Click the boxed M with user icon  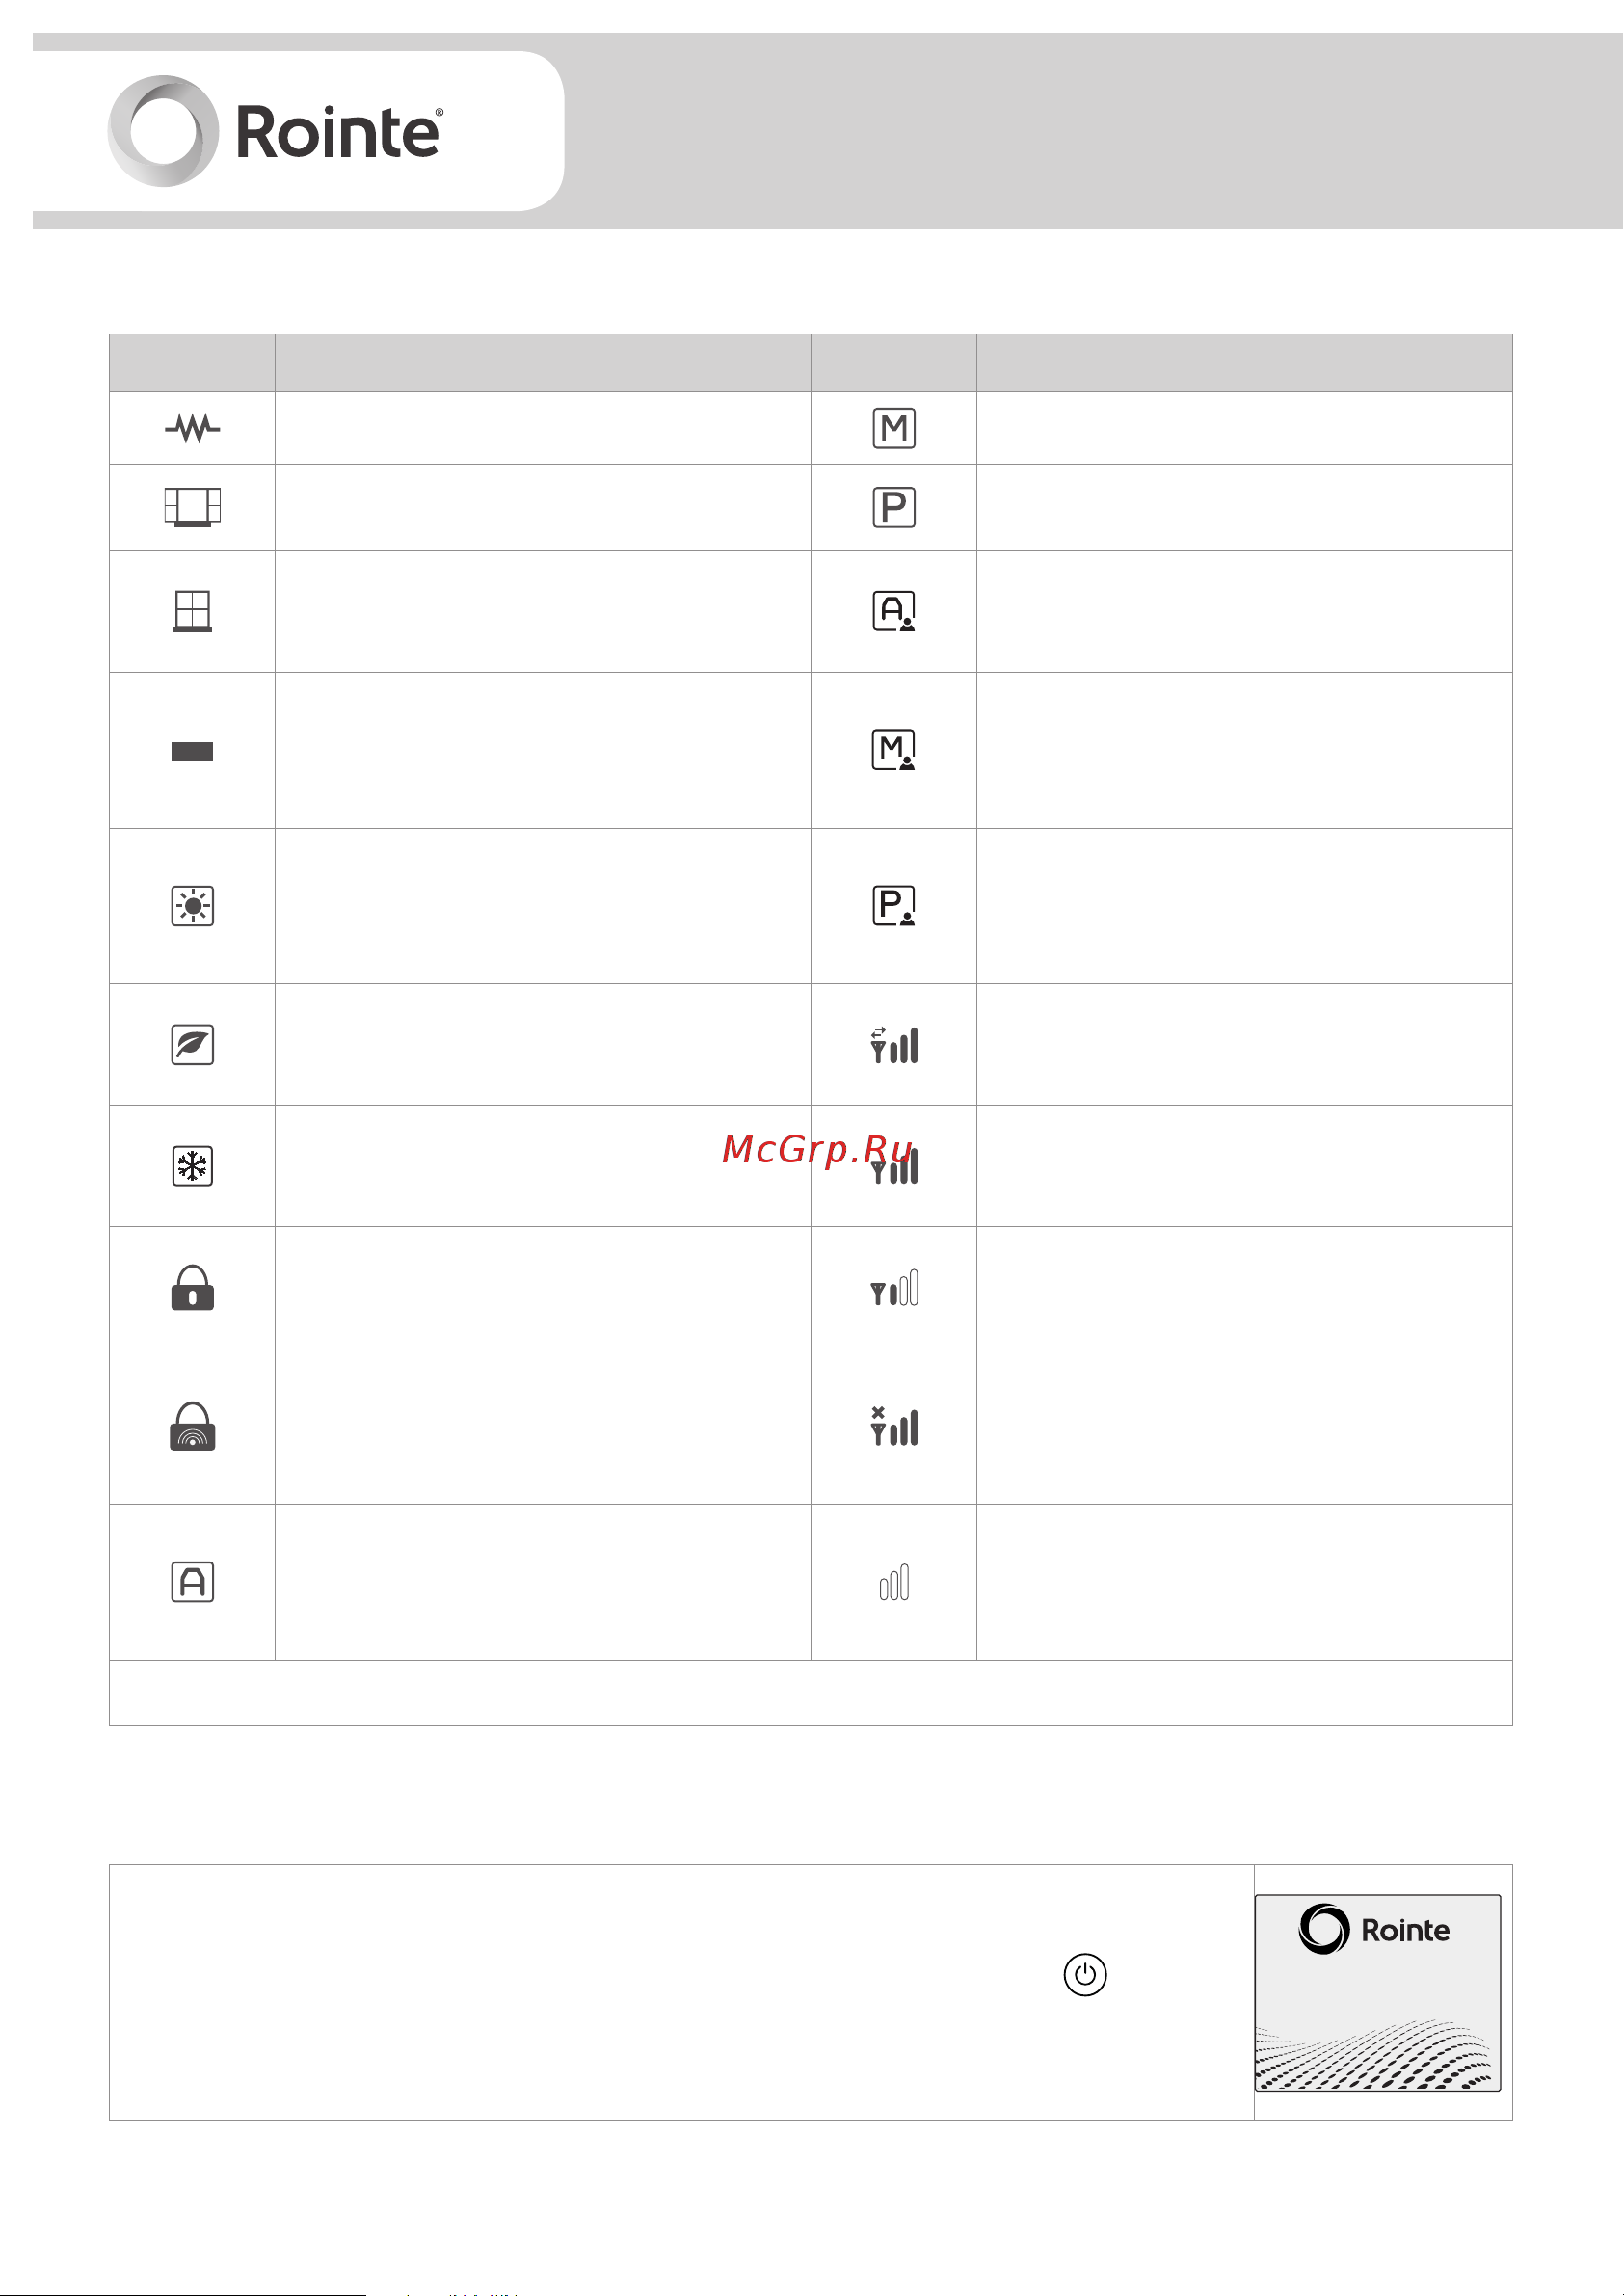[894, 750]
